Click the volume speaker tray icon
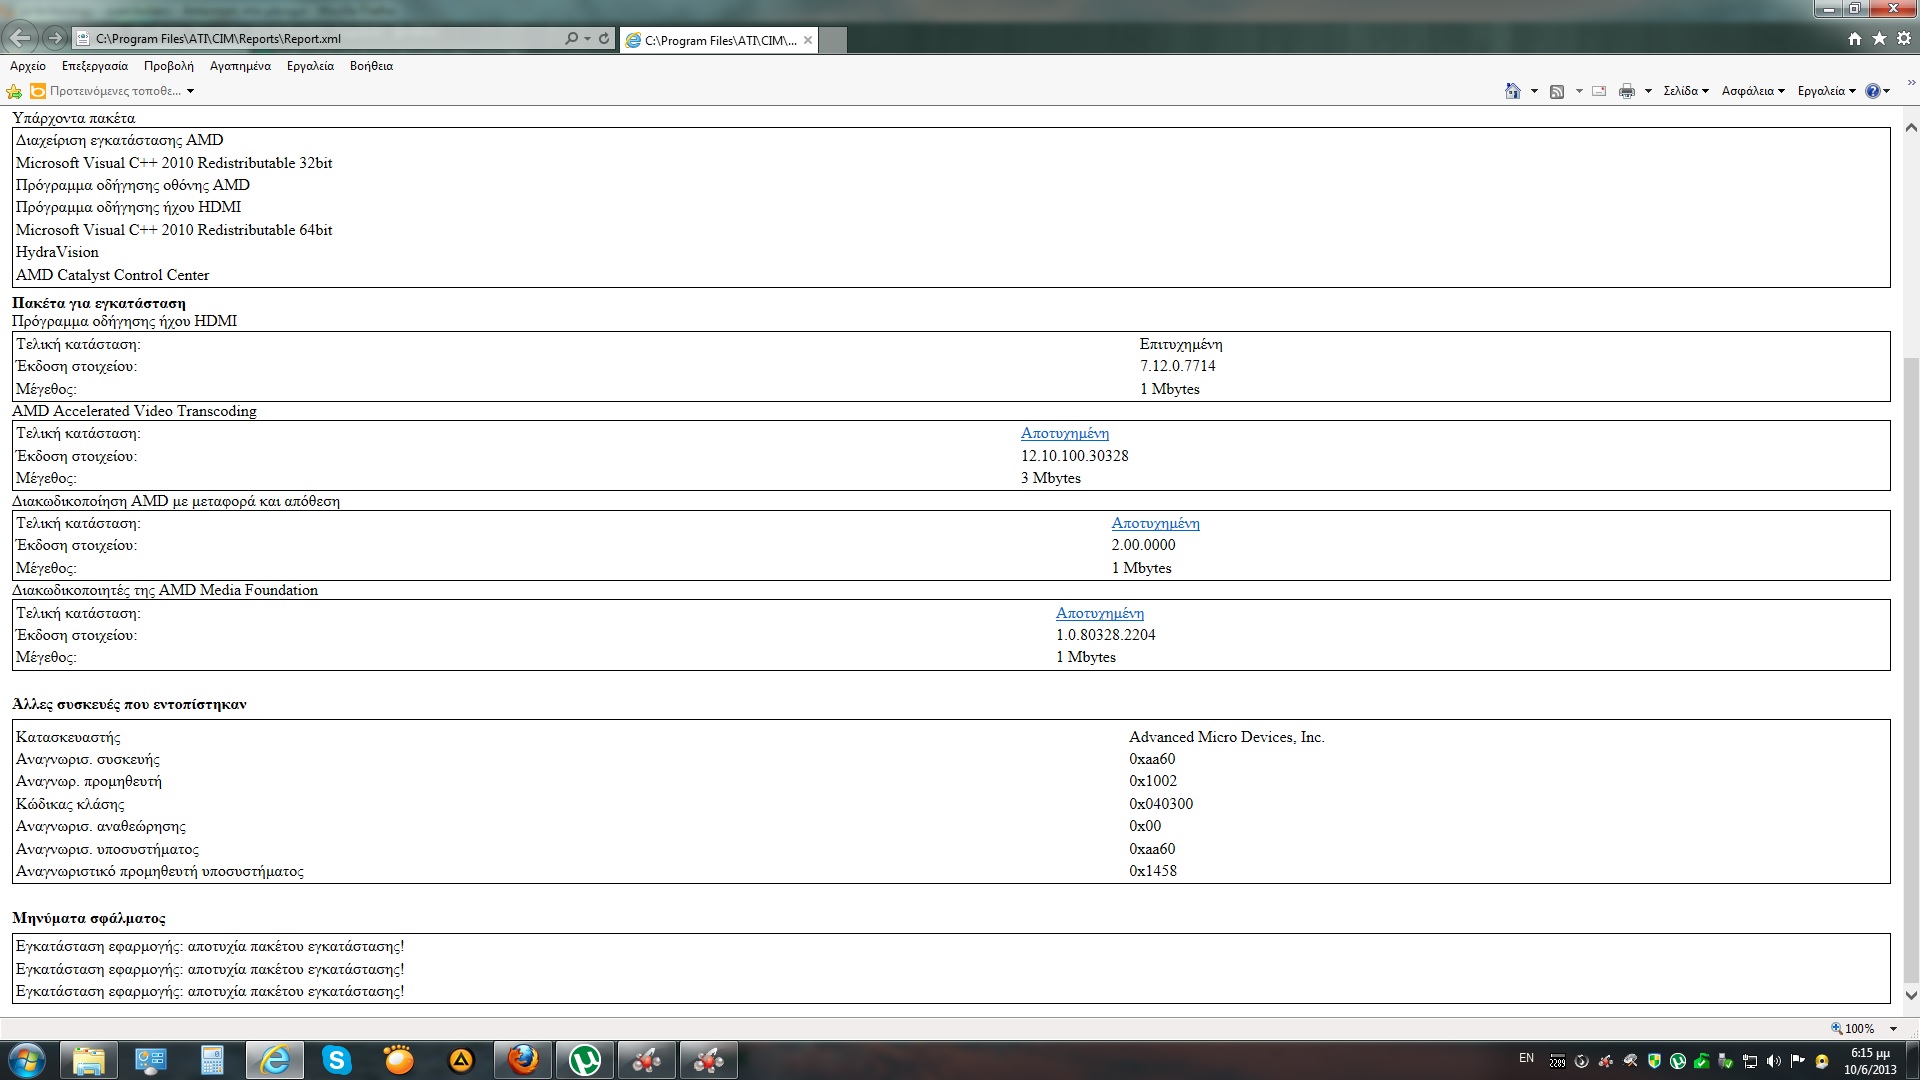The height and width of the screenshot is (1080, 1920). click(1773, 1061)
